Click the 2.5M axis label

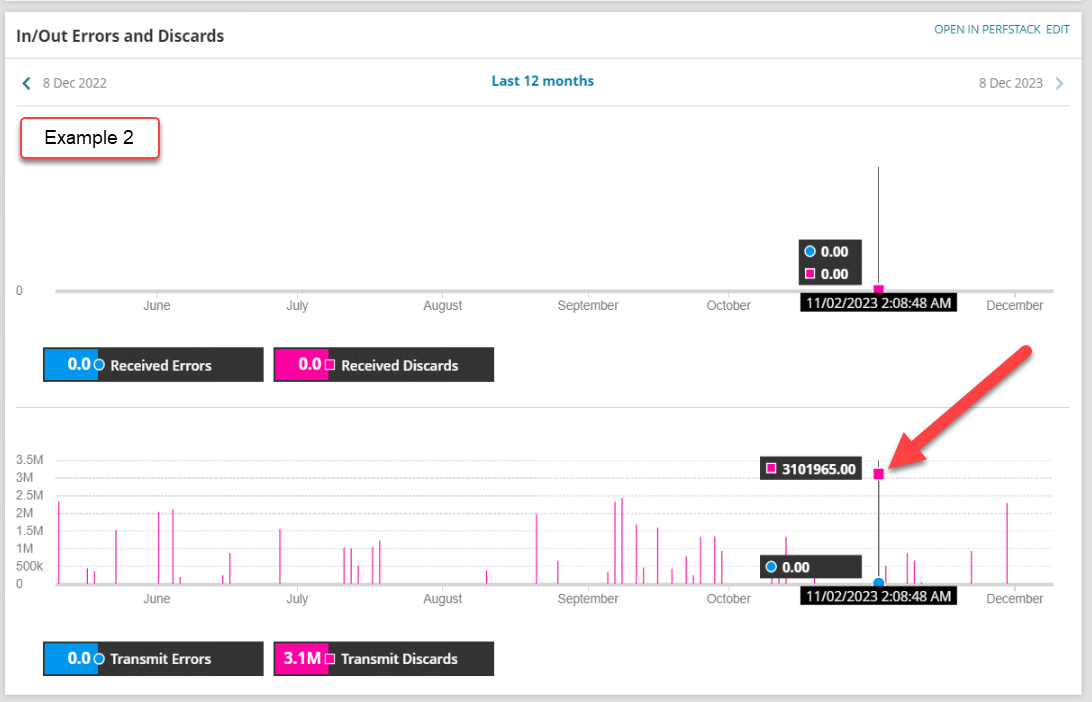[29, 495]
